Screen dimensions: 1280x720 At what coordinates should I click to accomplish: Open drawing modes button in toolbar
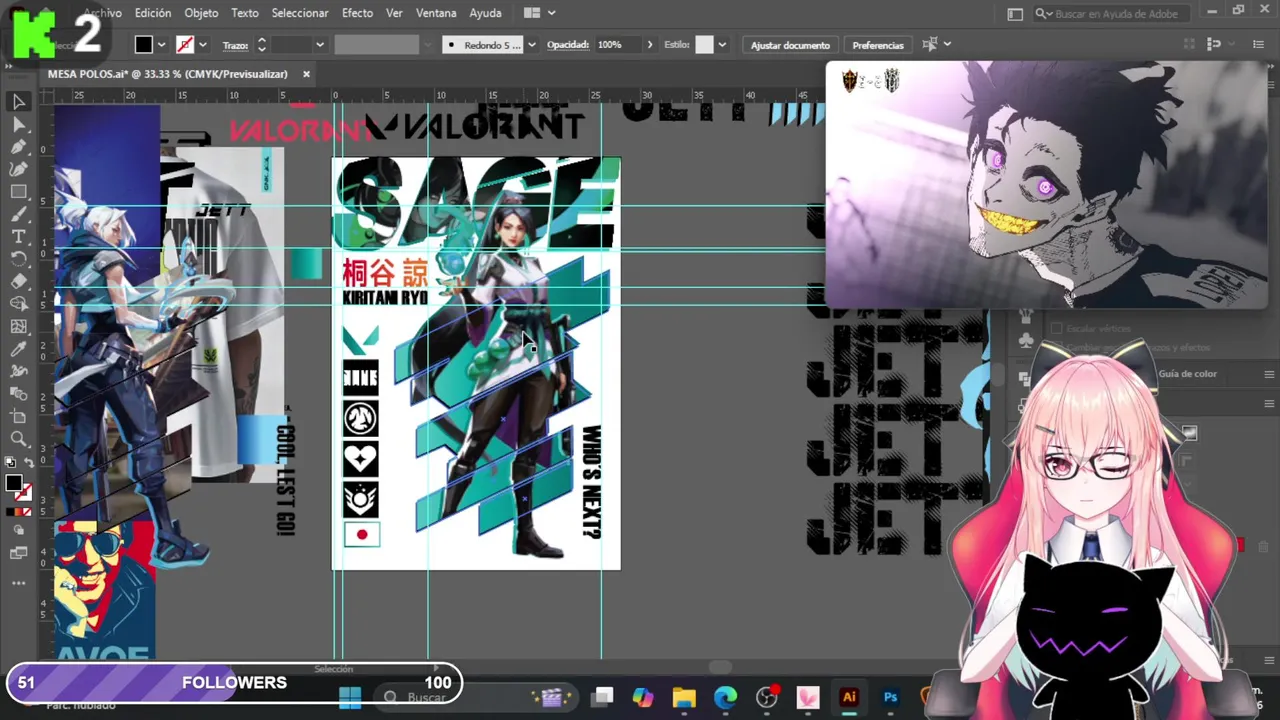[18, 531]
